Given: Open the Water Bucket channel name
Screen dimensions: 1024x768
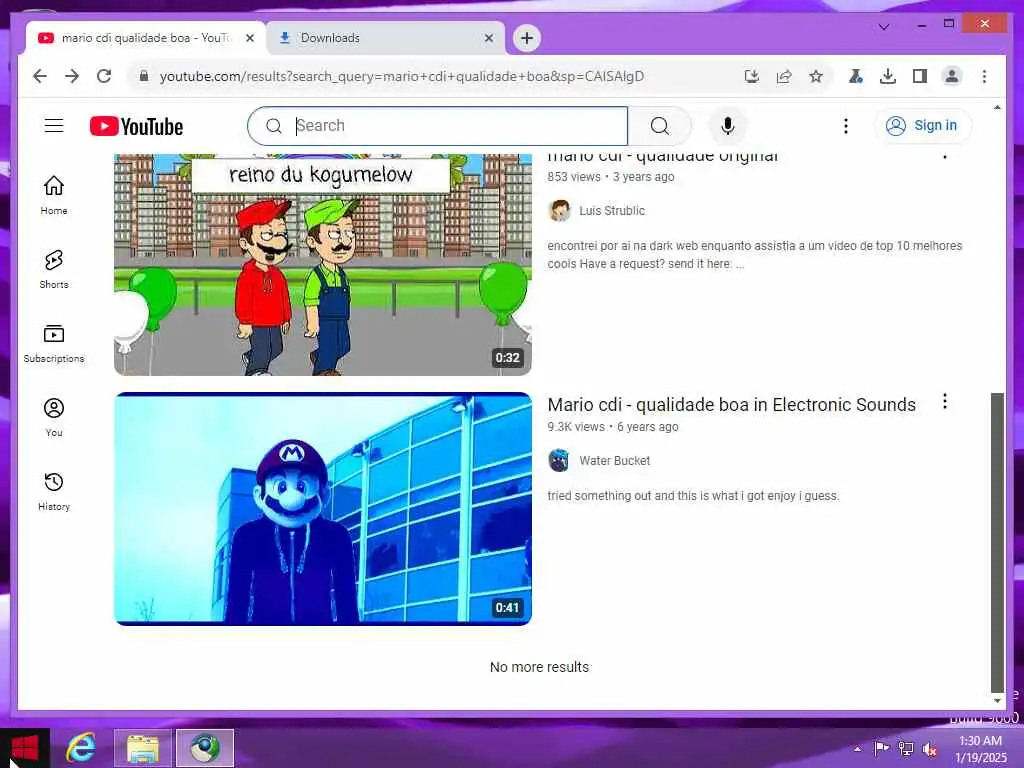Looking at the screenshot, I should coord(614,461).
